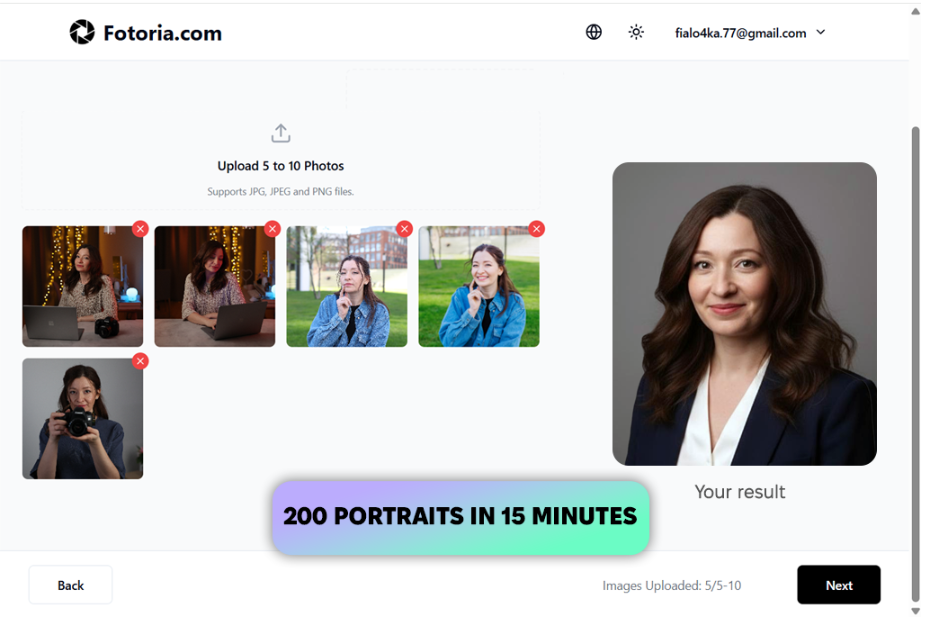Click the Next button
The width and height of the screenshot is (933, 631).
[x=838, y=585]
